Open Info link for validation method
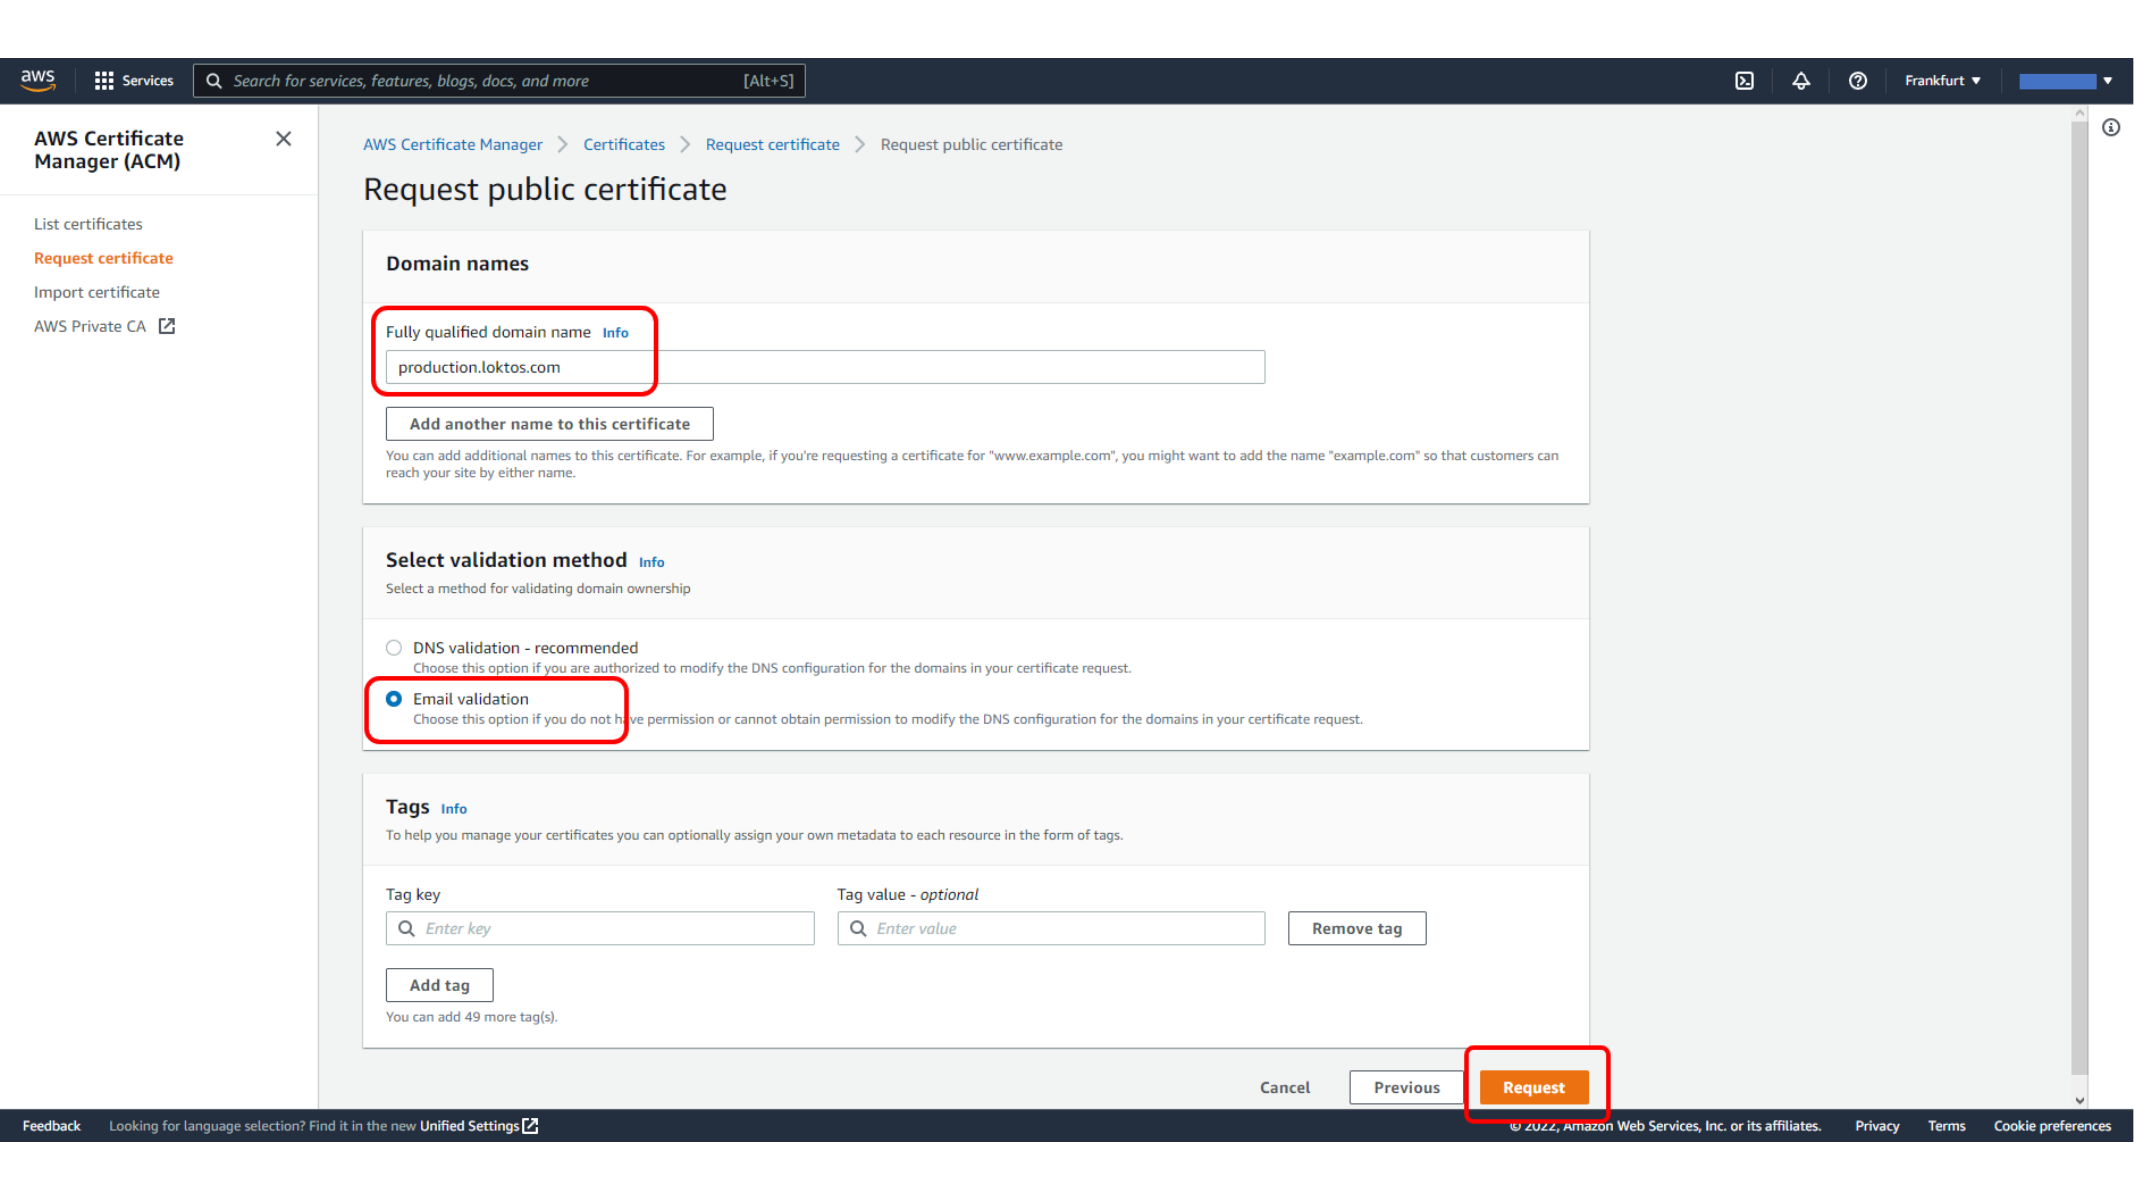2134x1200 pixels. click(x=651, y=562)
